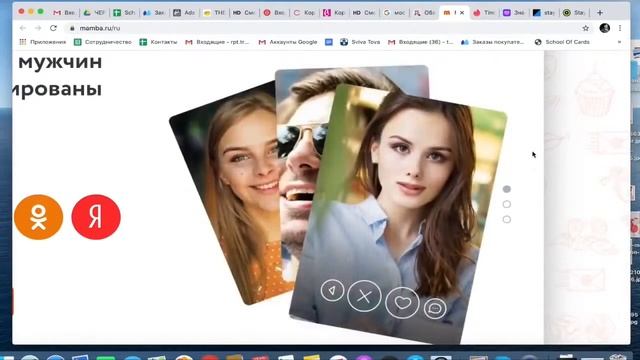Open the Входящие - rpt.tr... bookmark
Image resolution: width=640 pixels, height=360 pixels.
(x=217, y=42)
